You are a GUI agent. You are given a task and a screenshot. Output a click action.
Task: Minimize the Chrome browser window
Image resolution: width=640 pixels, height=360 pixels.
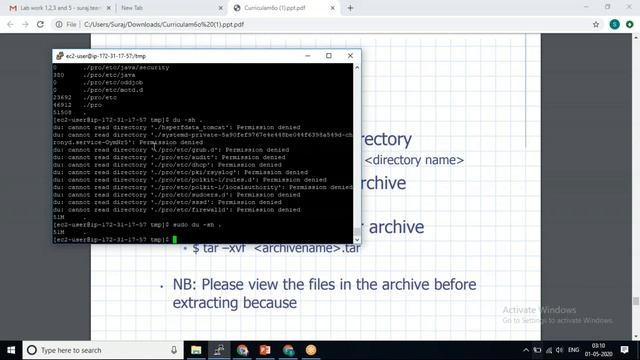pos(586,7)
